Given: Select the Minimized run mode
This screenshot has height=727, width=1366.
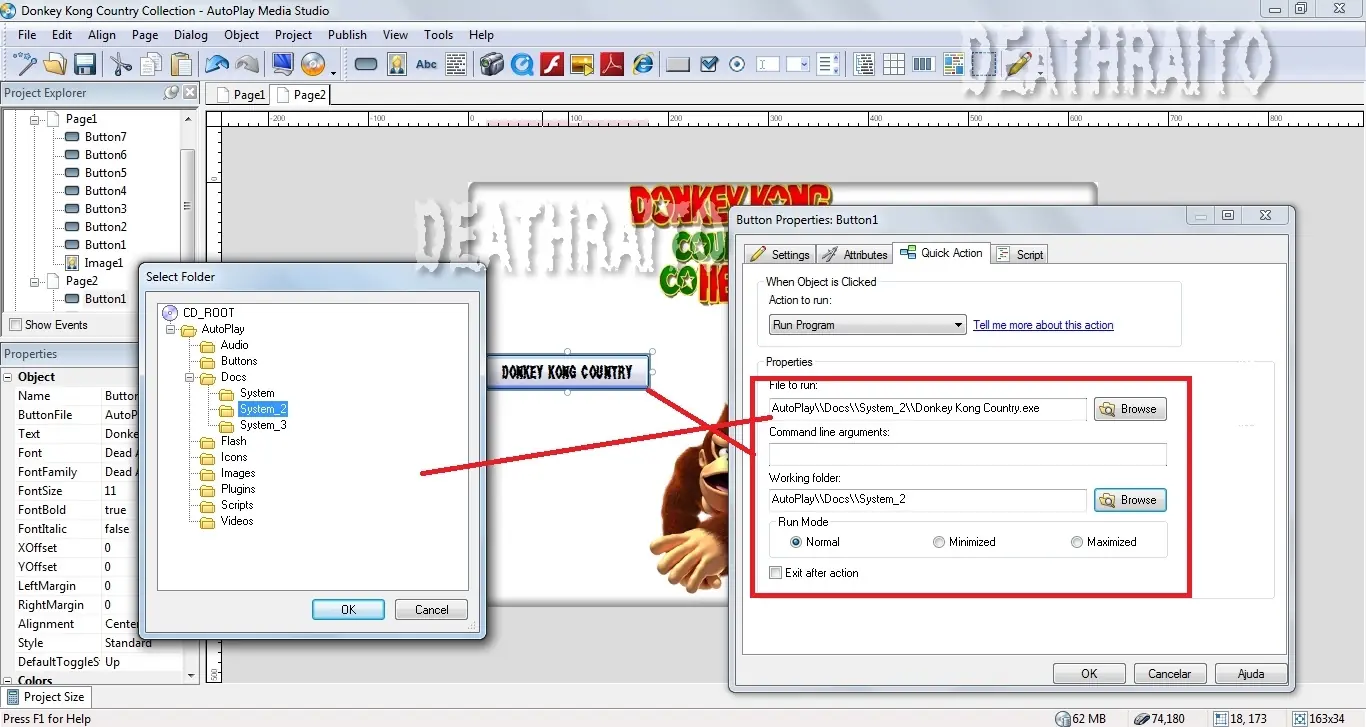Looking at the screenshot, I should (938, 542).
